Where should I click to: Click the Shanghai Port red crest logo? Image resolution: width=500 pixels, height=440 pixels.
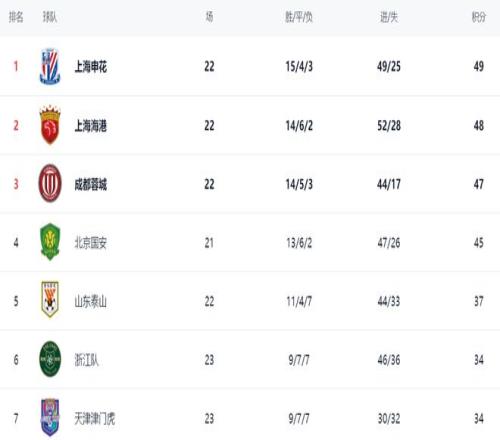pos(50,125)
